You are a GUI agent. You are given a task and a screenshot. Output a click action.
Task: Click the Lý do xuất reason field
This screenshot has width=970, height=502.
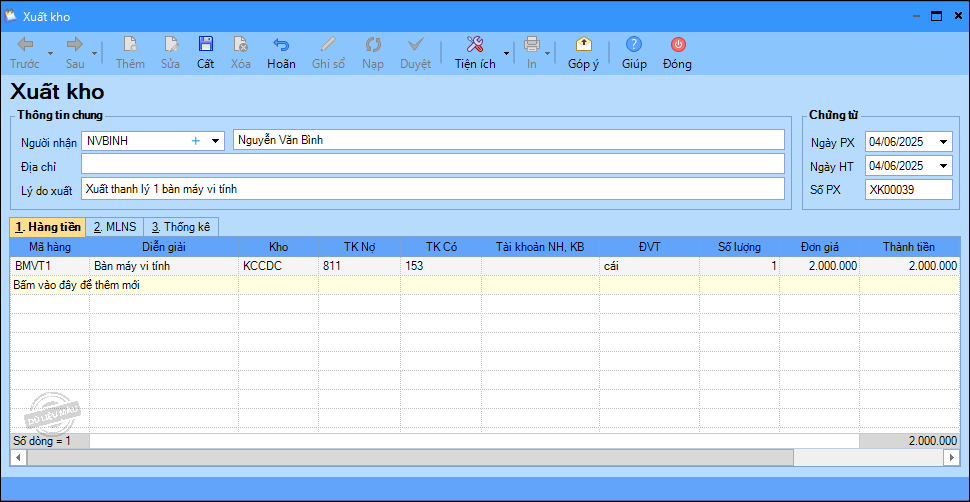(x=433, y=189)
